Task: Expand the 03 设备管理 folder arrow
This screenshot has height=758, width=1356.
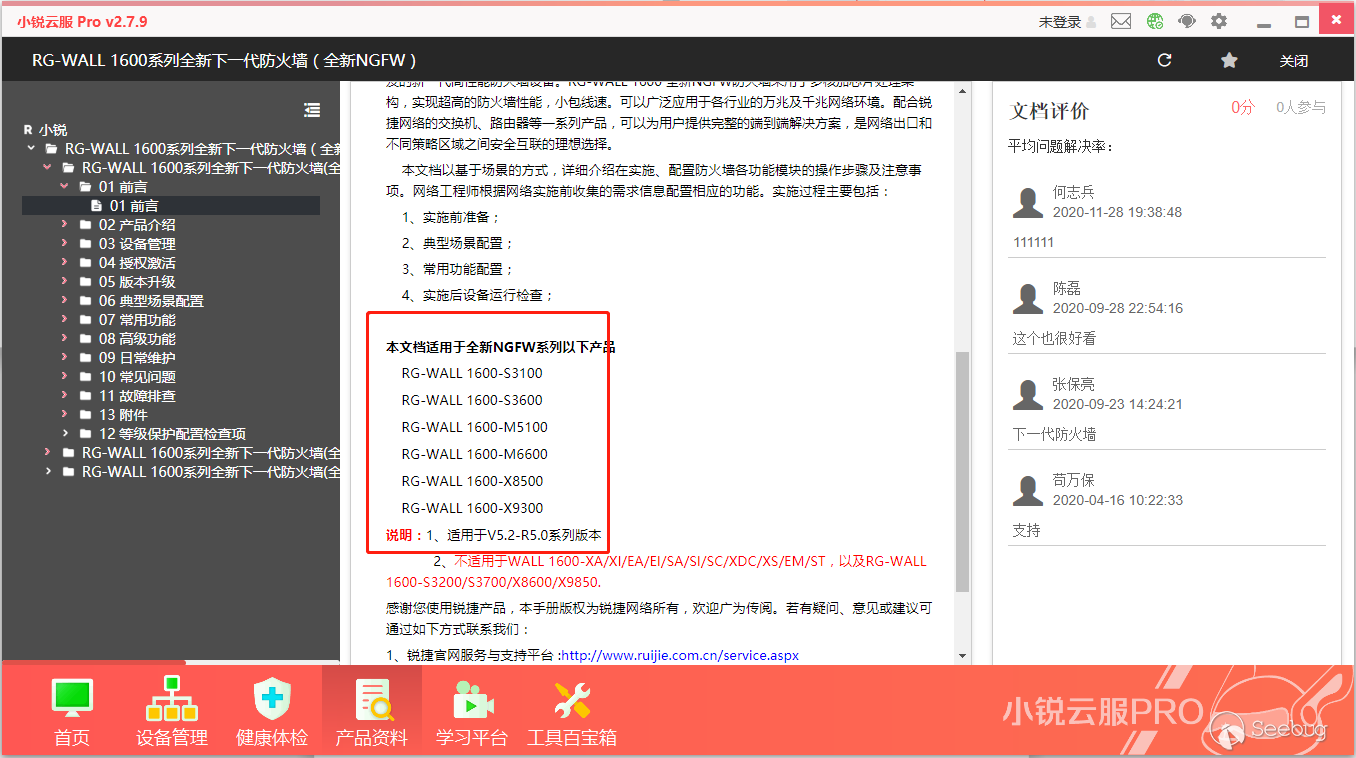Action: point(65,244)
